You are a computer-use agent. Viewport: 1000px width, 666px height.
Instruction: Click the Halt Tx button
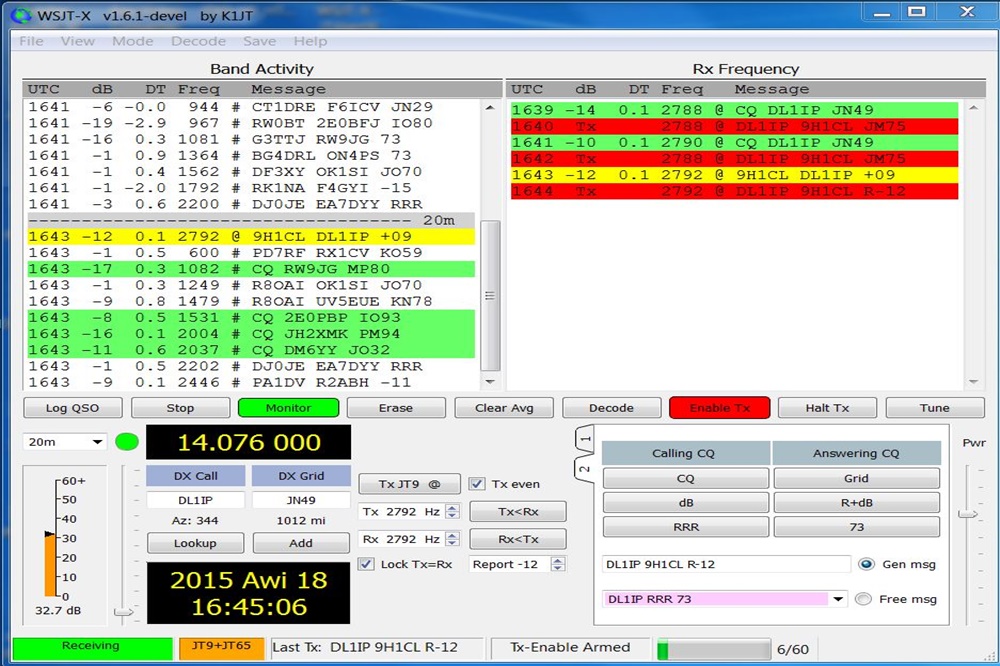coord(827,408)
